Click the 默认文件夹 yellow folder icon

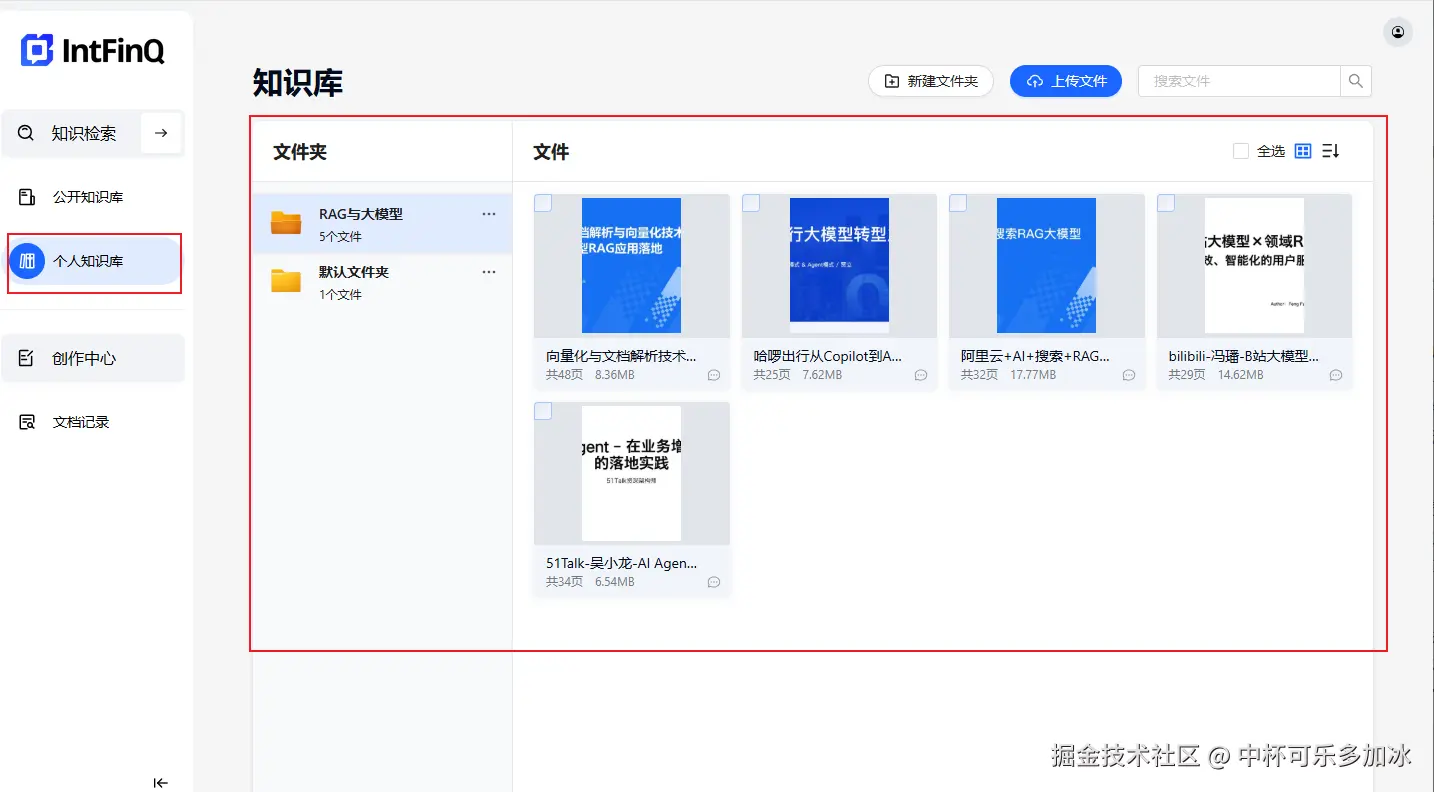tap(286, 281)
